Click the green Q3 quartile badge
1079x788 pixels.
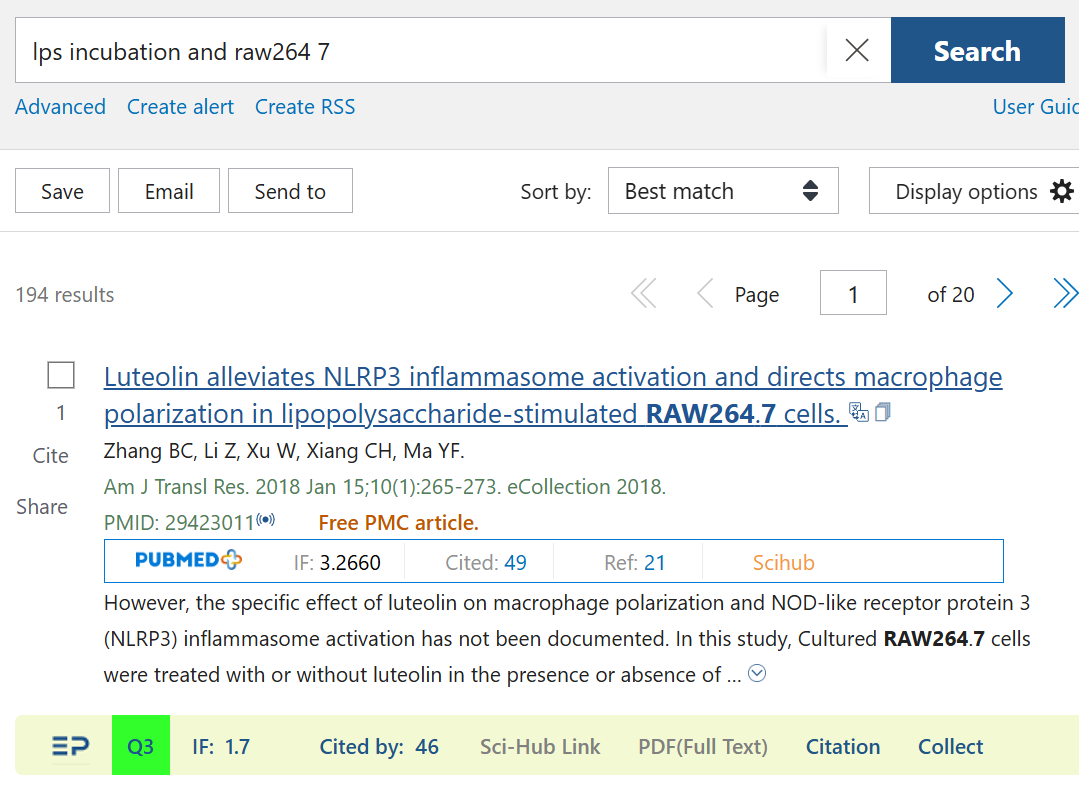pyautogui.click(x=141, y=746)
